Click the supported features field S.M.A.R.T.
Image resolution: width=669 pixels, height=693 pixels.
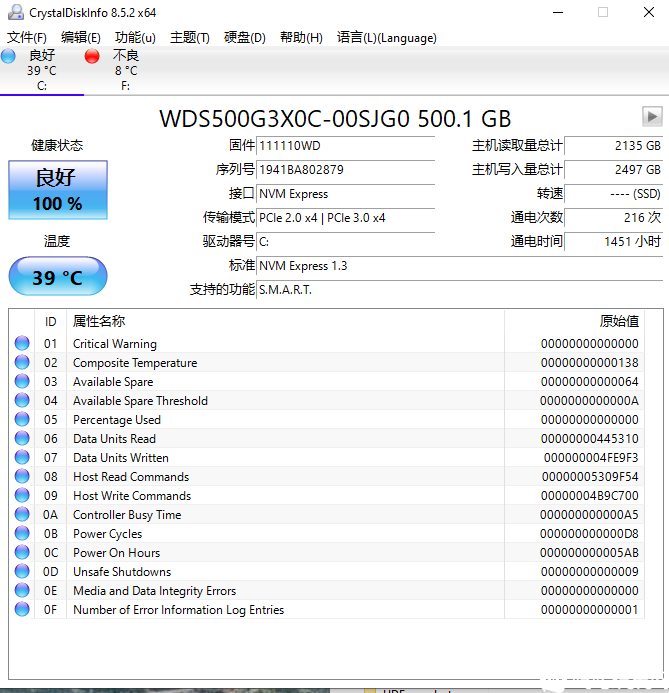point(460,290)
